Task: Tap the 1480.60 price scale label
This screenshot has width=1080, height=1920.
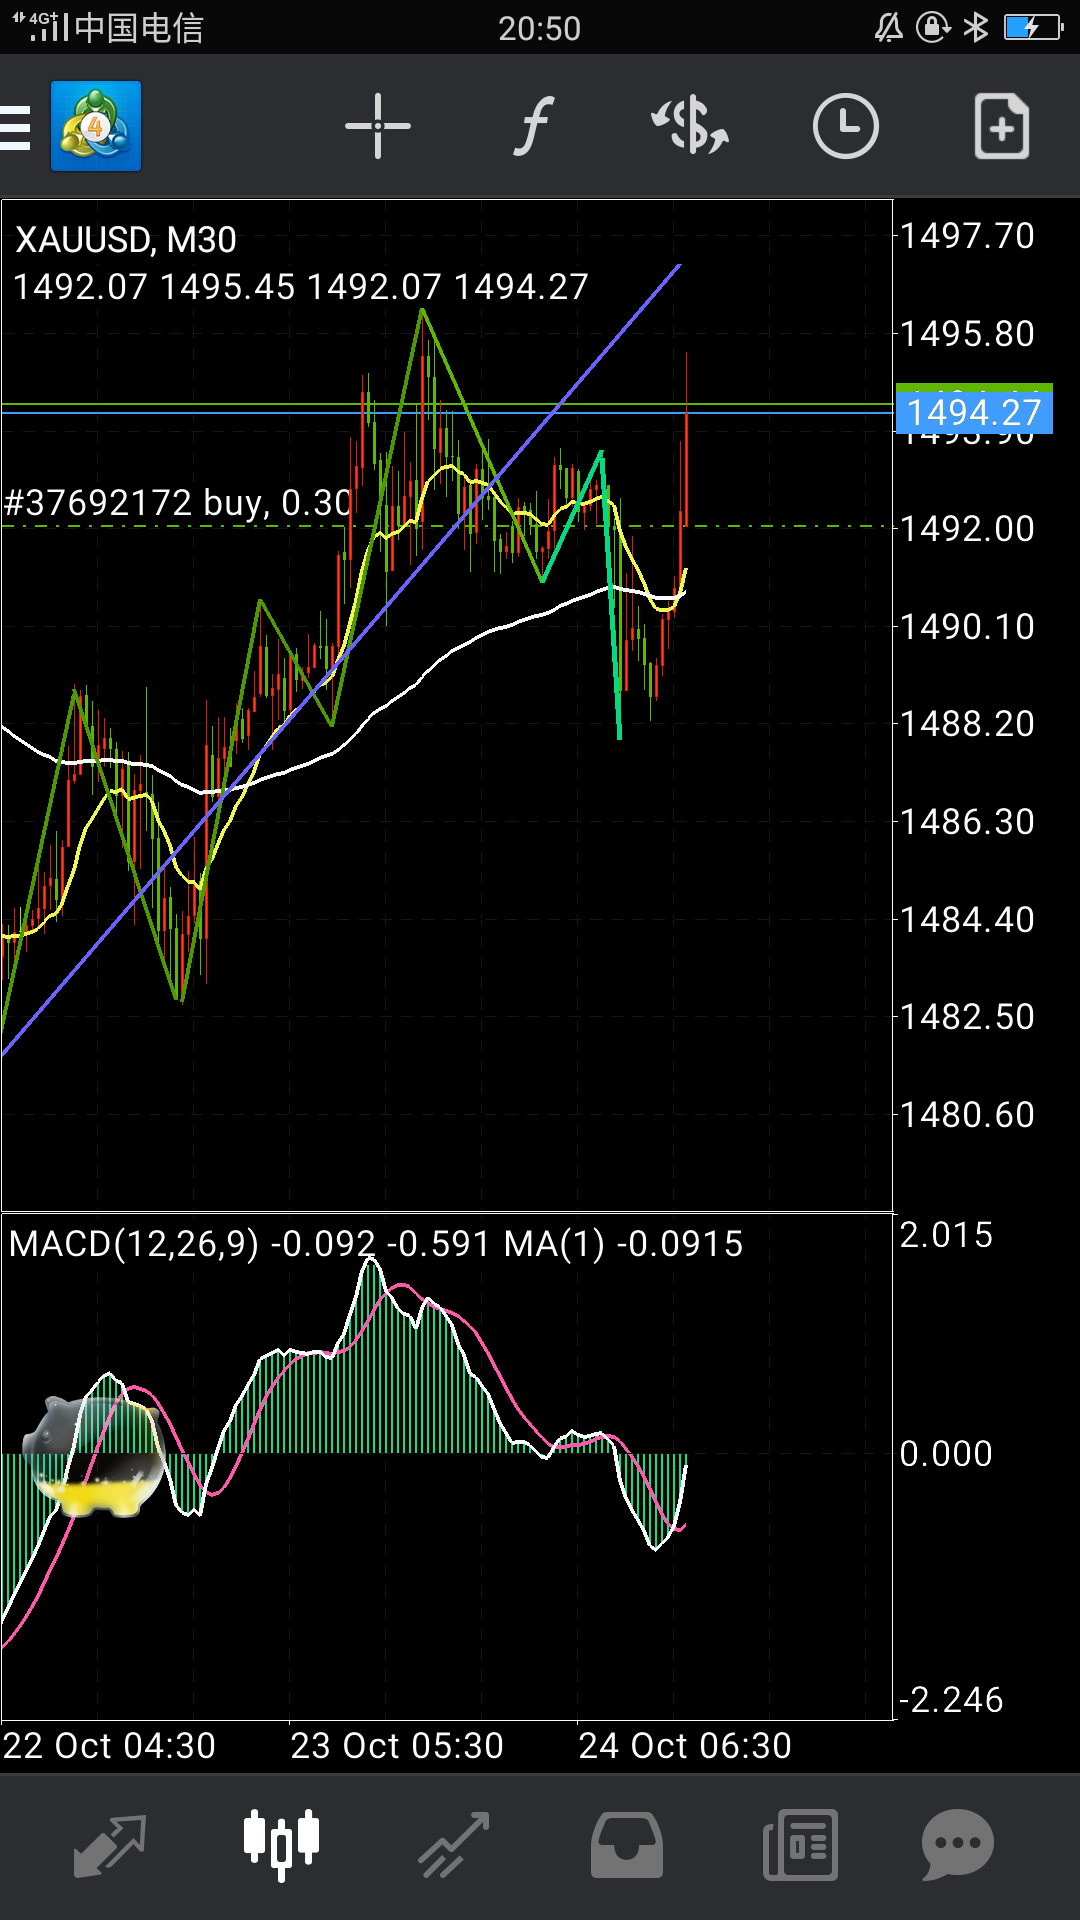Action: [968, 1115]
